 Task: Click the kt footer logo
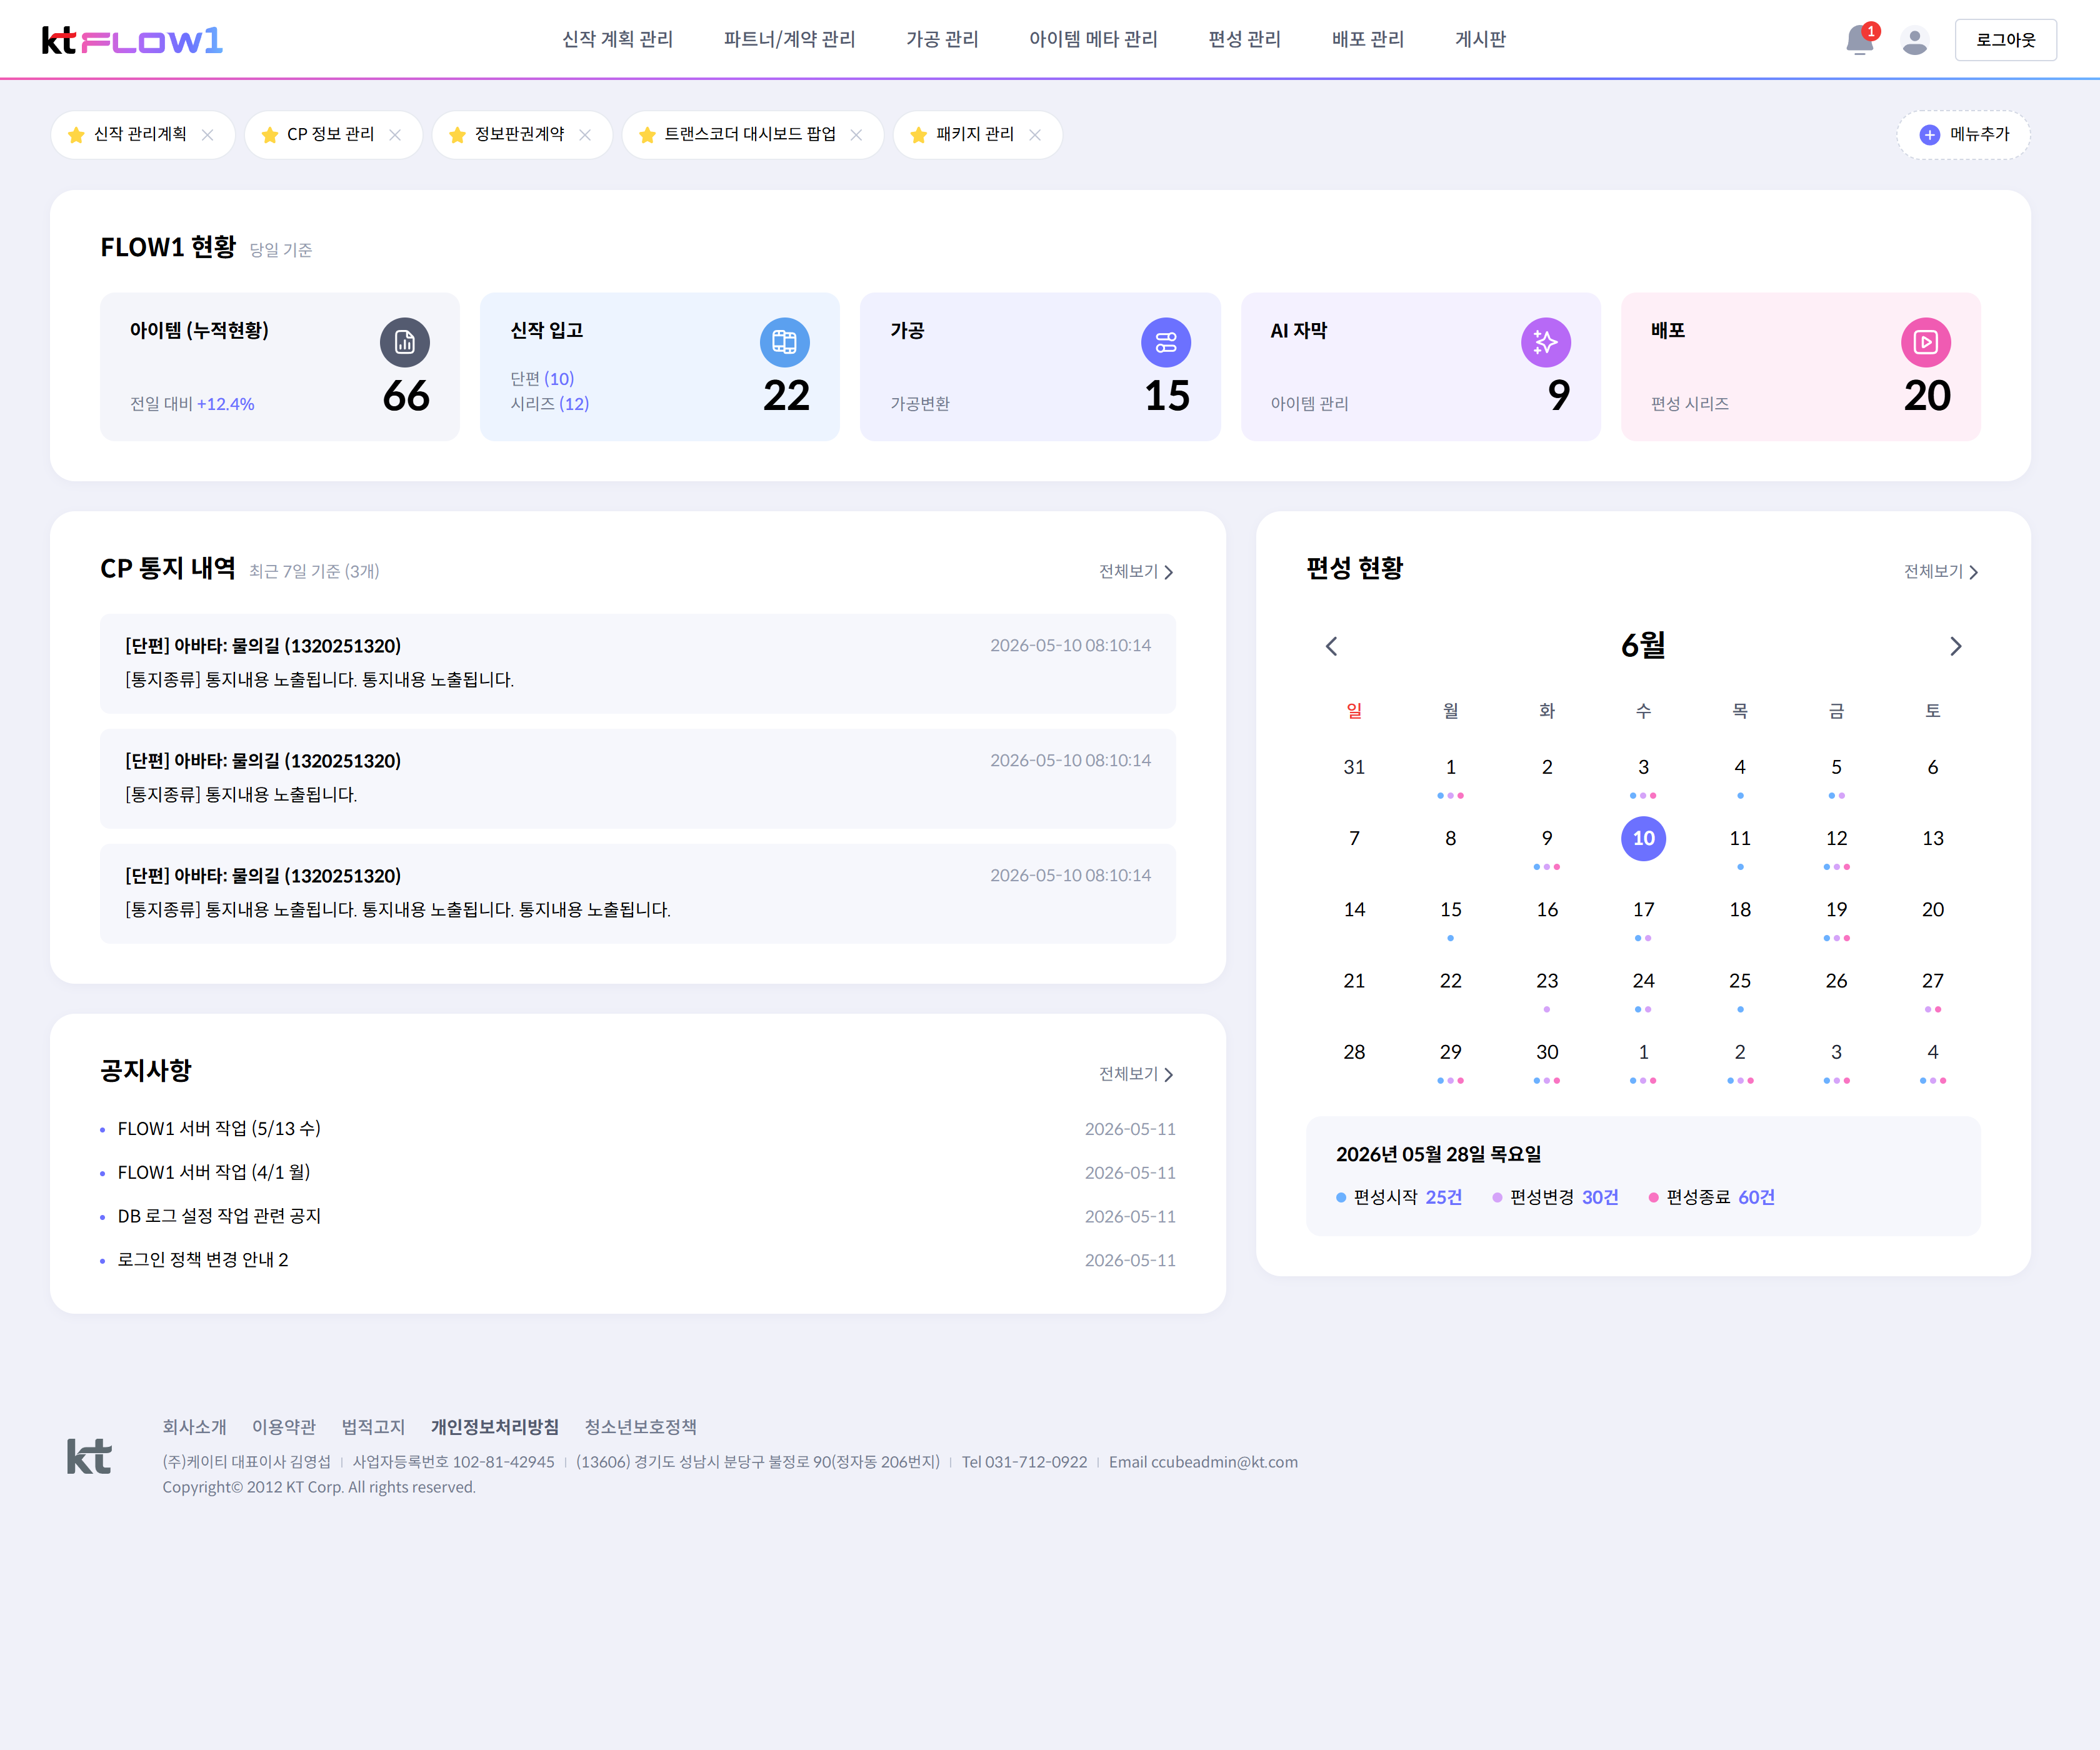[89, 1456]
